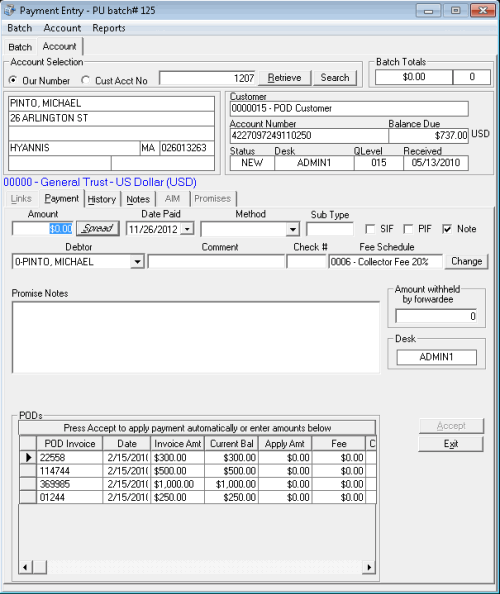The height and width of the screenshot is (594, 500).
Task: Open the Notes tab
Action: (x=138, y=199)
